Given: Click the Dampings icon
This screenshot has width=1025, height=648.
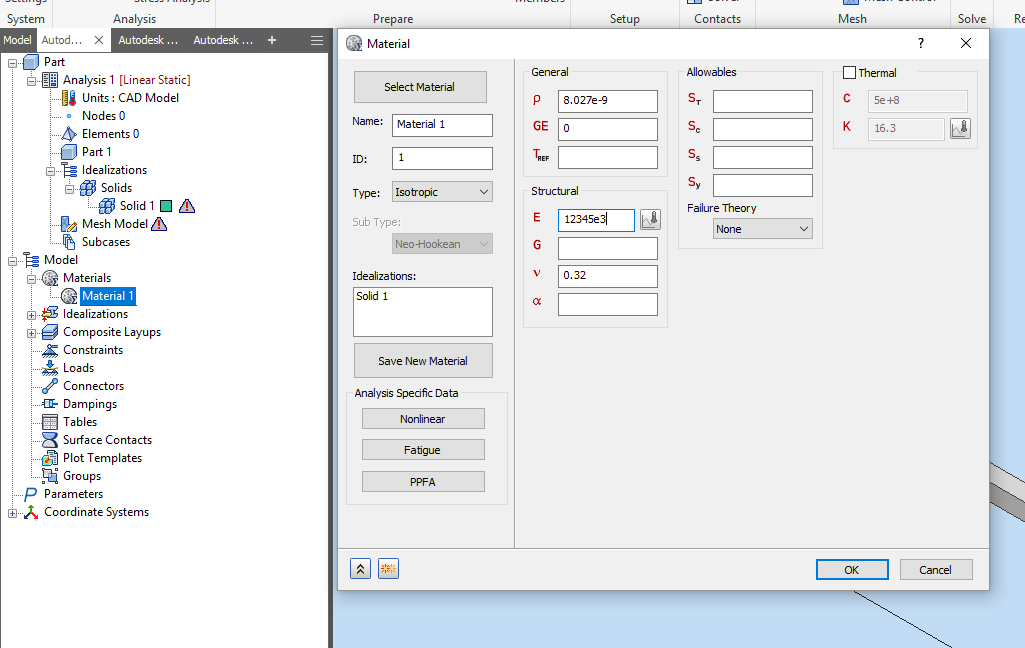Looking at the screenshot, I should coord(50,404).
